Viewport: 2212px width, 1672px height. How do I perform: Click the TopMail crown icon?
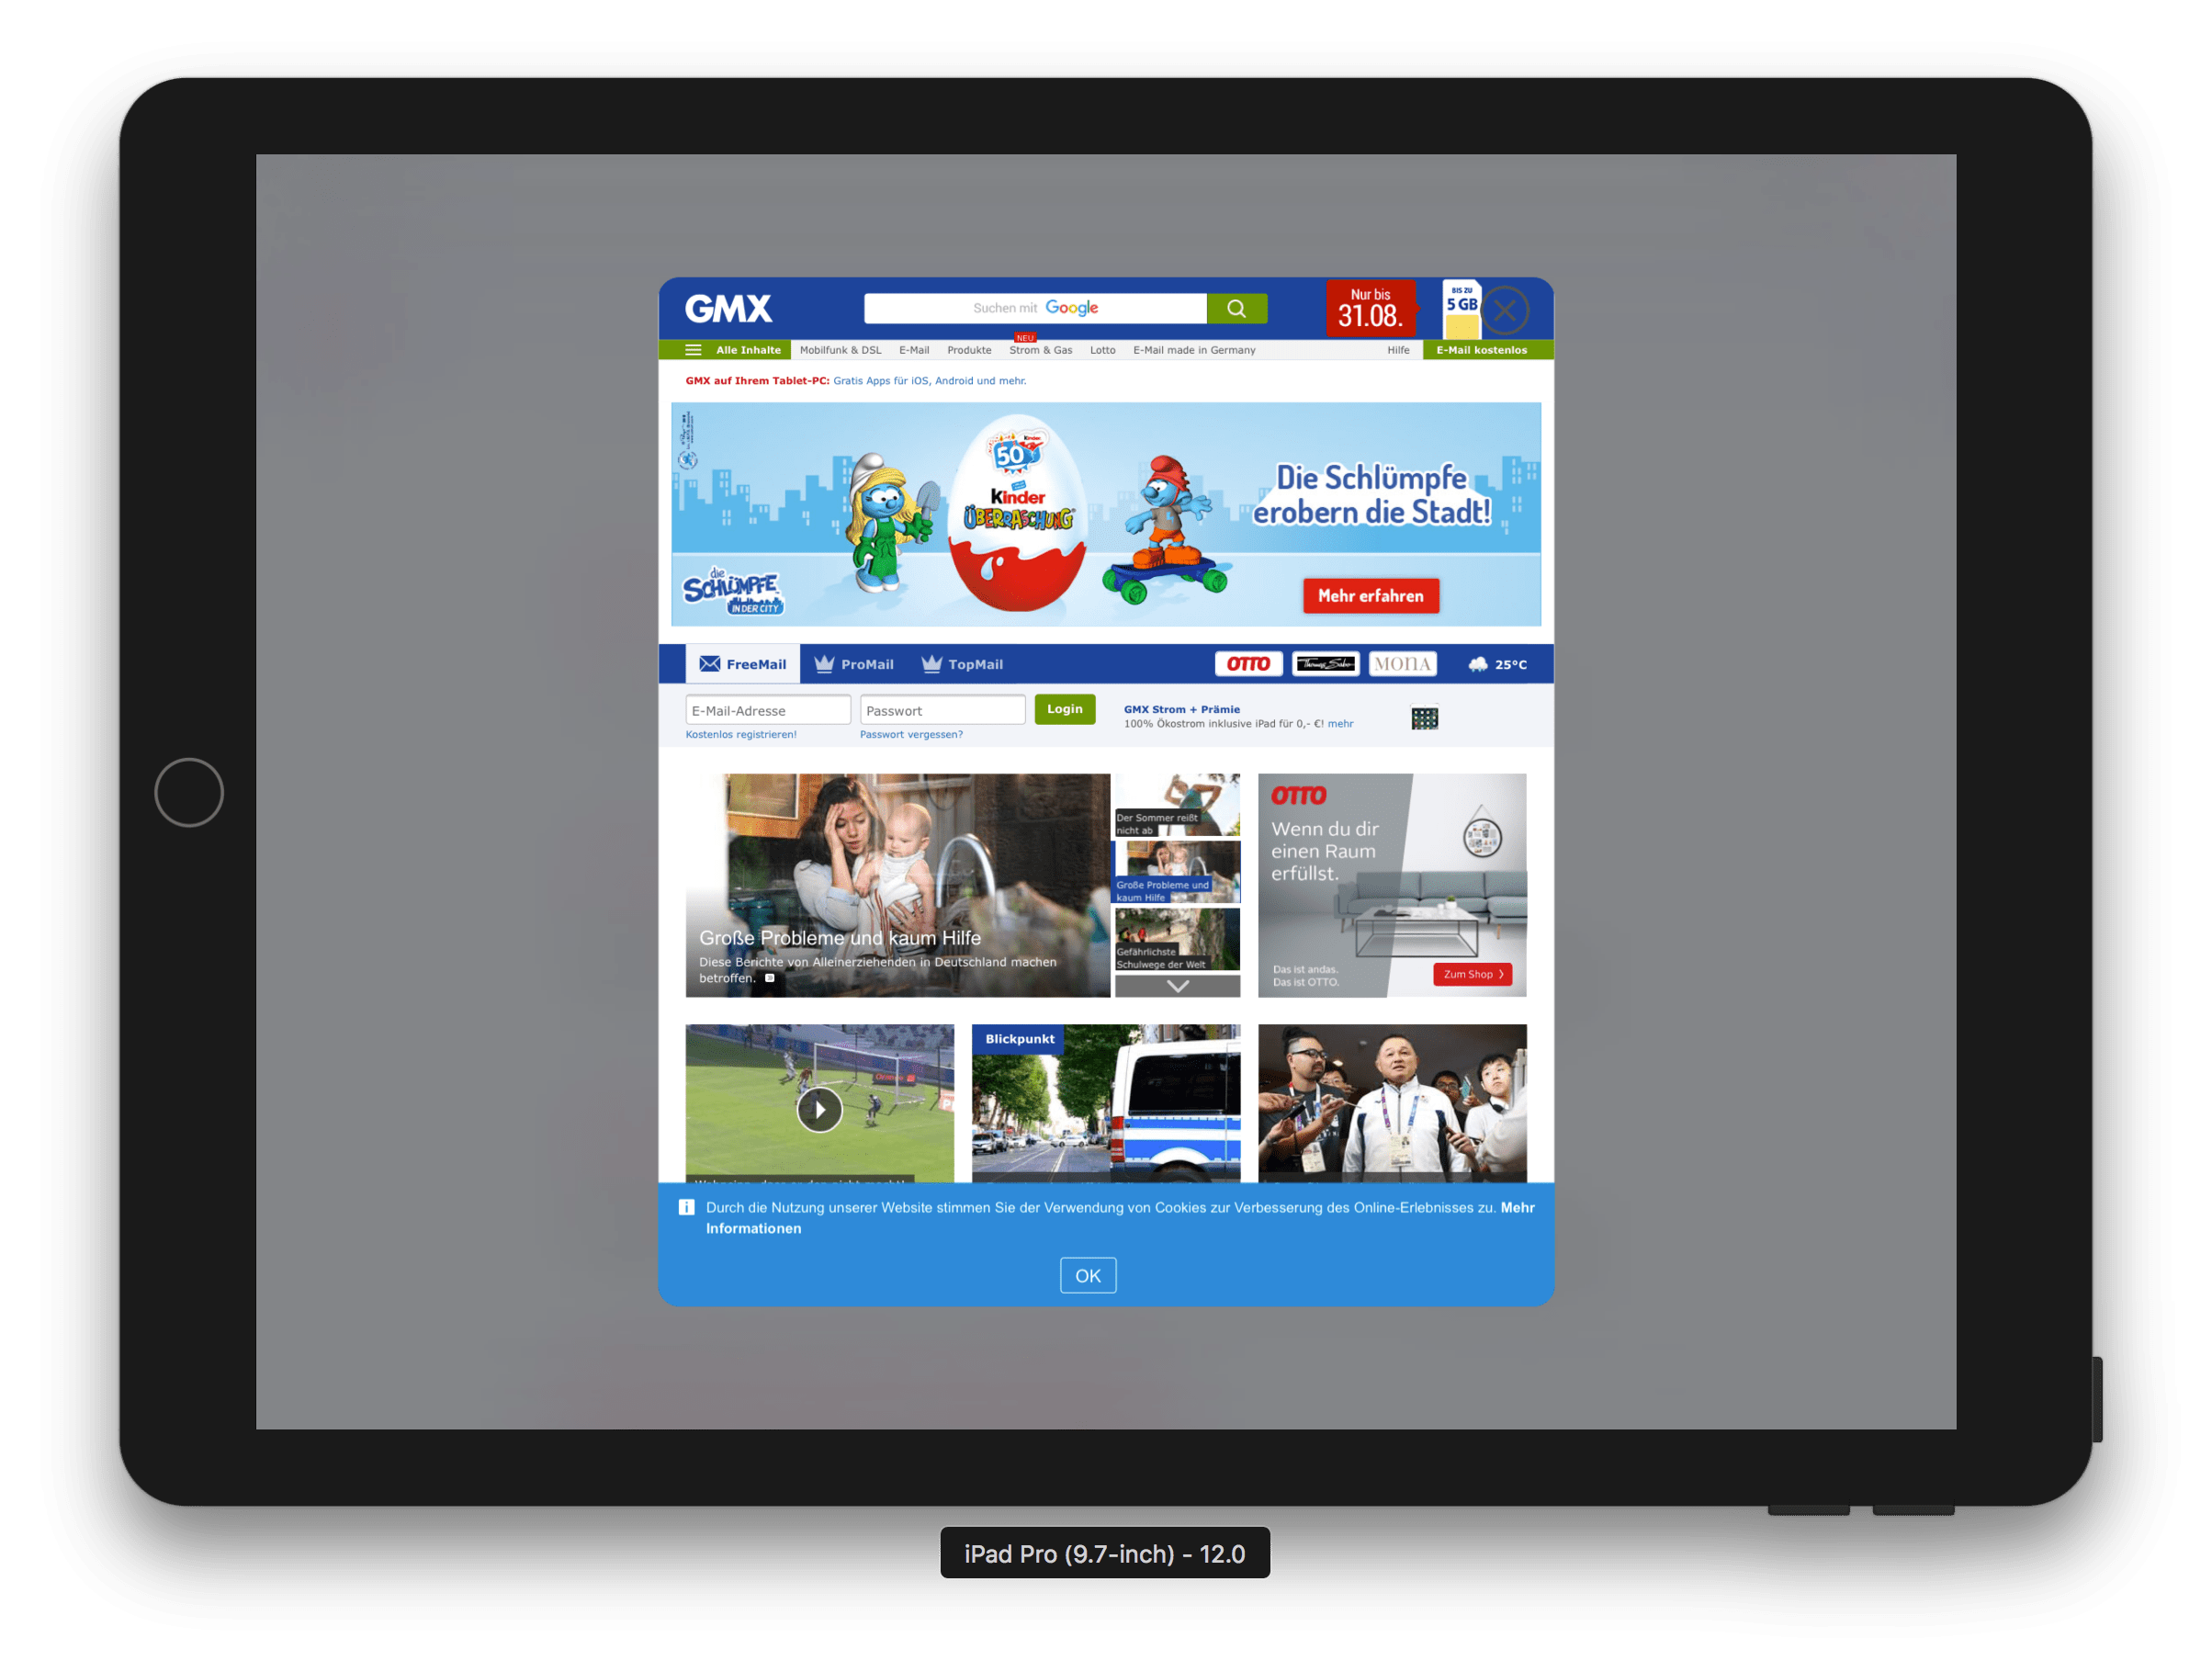[932, 664]
